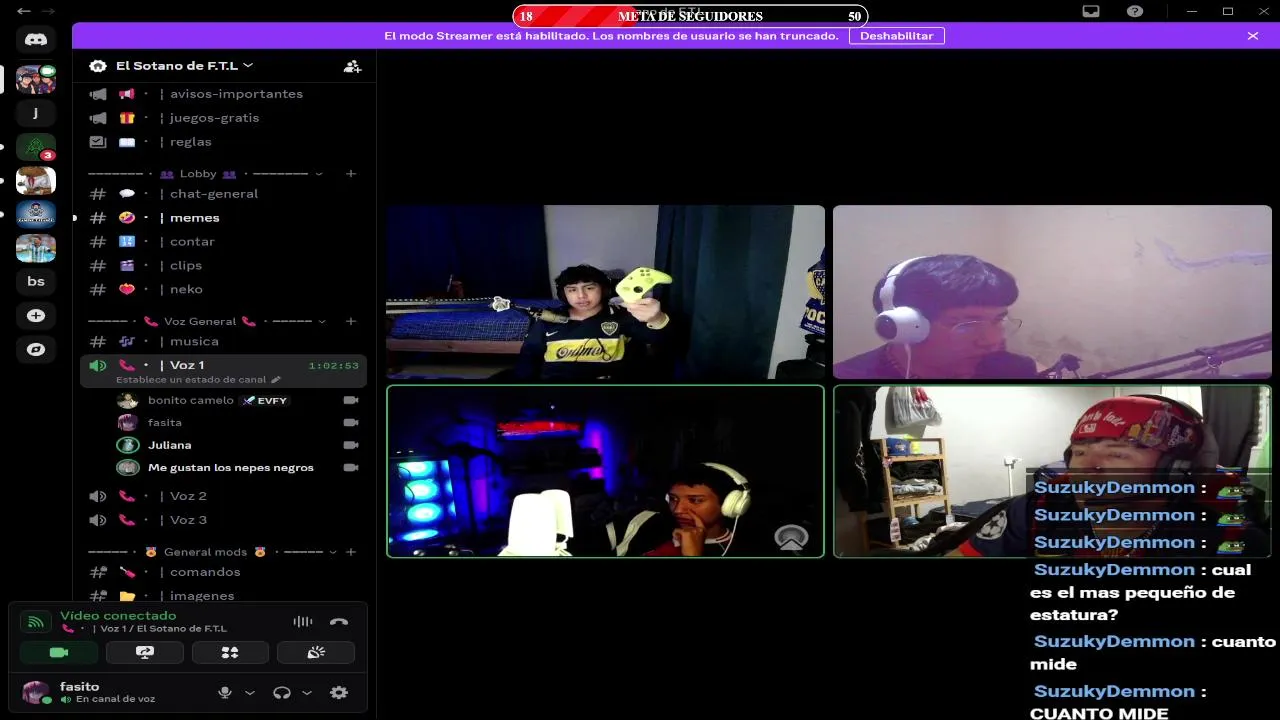Viewport: 1280px width, 720px height.
Task: Open the server with the 'j' icon
Action: click(36, 113)
